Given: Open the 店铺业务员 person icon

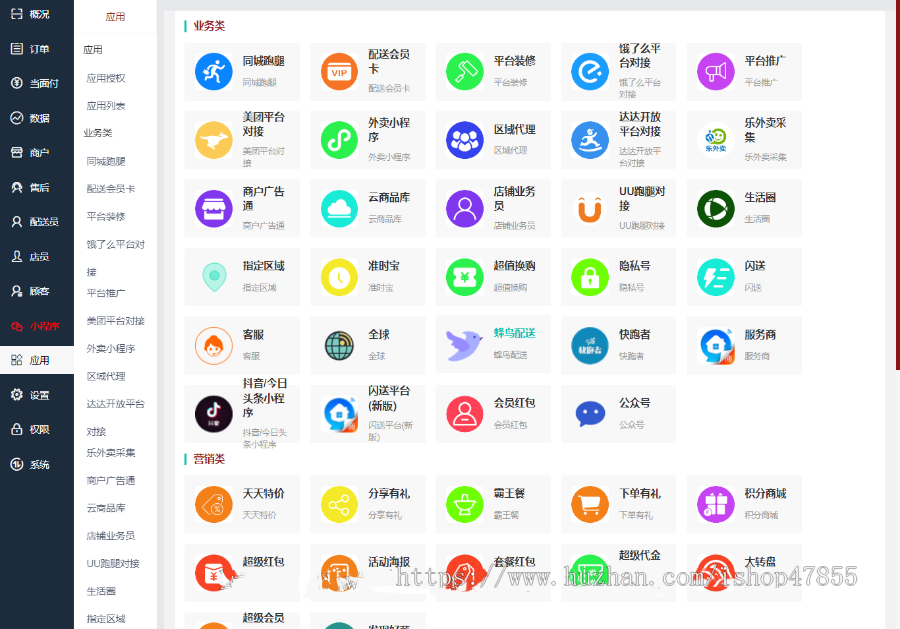Looking at the screenshot, I should pos(464,209).
